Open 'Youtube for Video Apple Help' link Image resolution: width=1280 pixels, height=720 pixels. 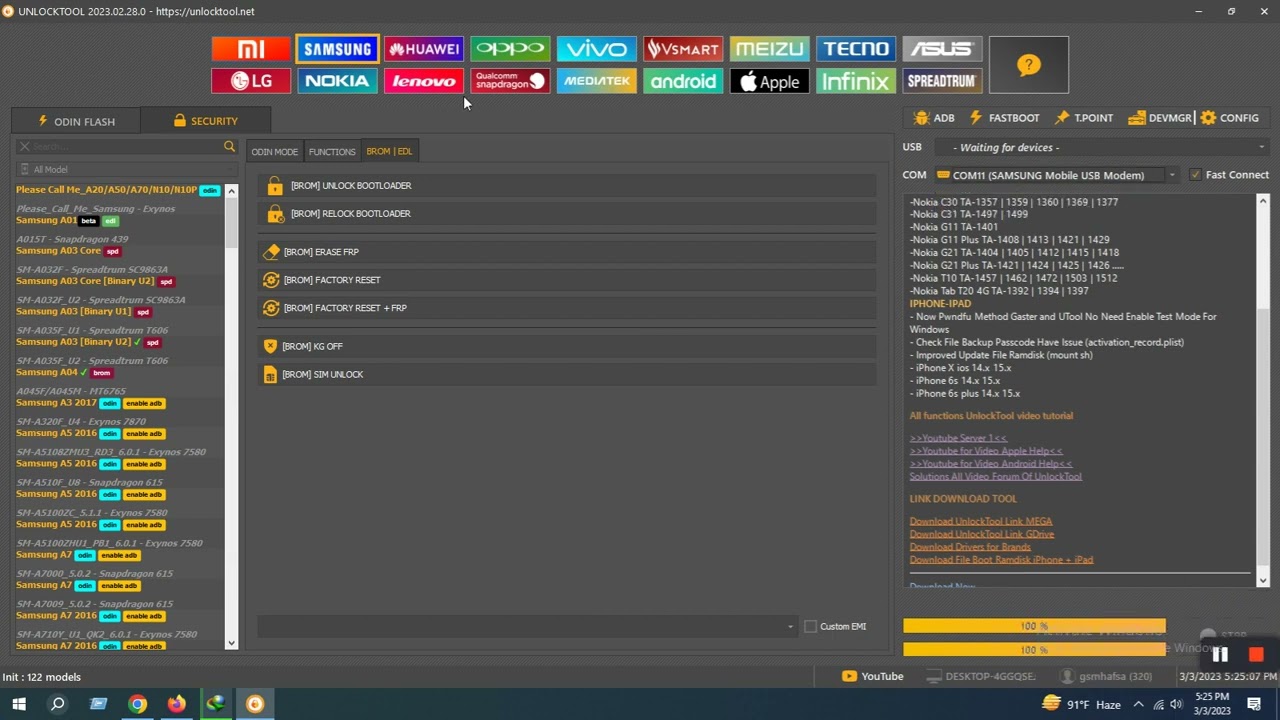986,451
